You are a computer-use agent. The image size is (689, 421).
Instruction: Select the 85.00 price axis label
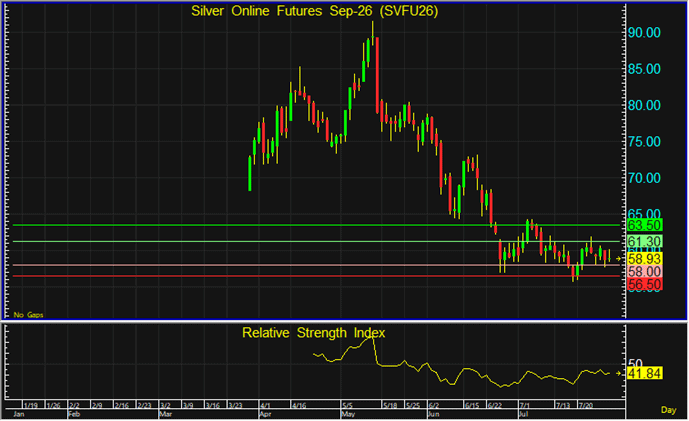[644, 69]
